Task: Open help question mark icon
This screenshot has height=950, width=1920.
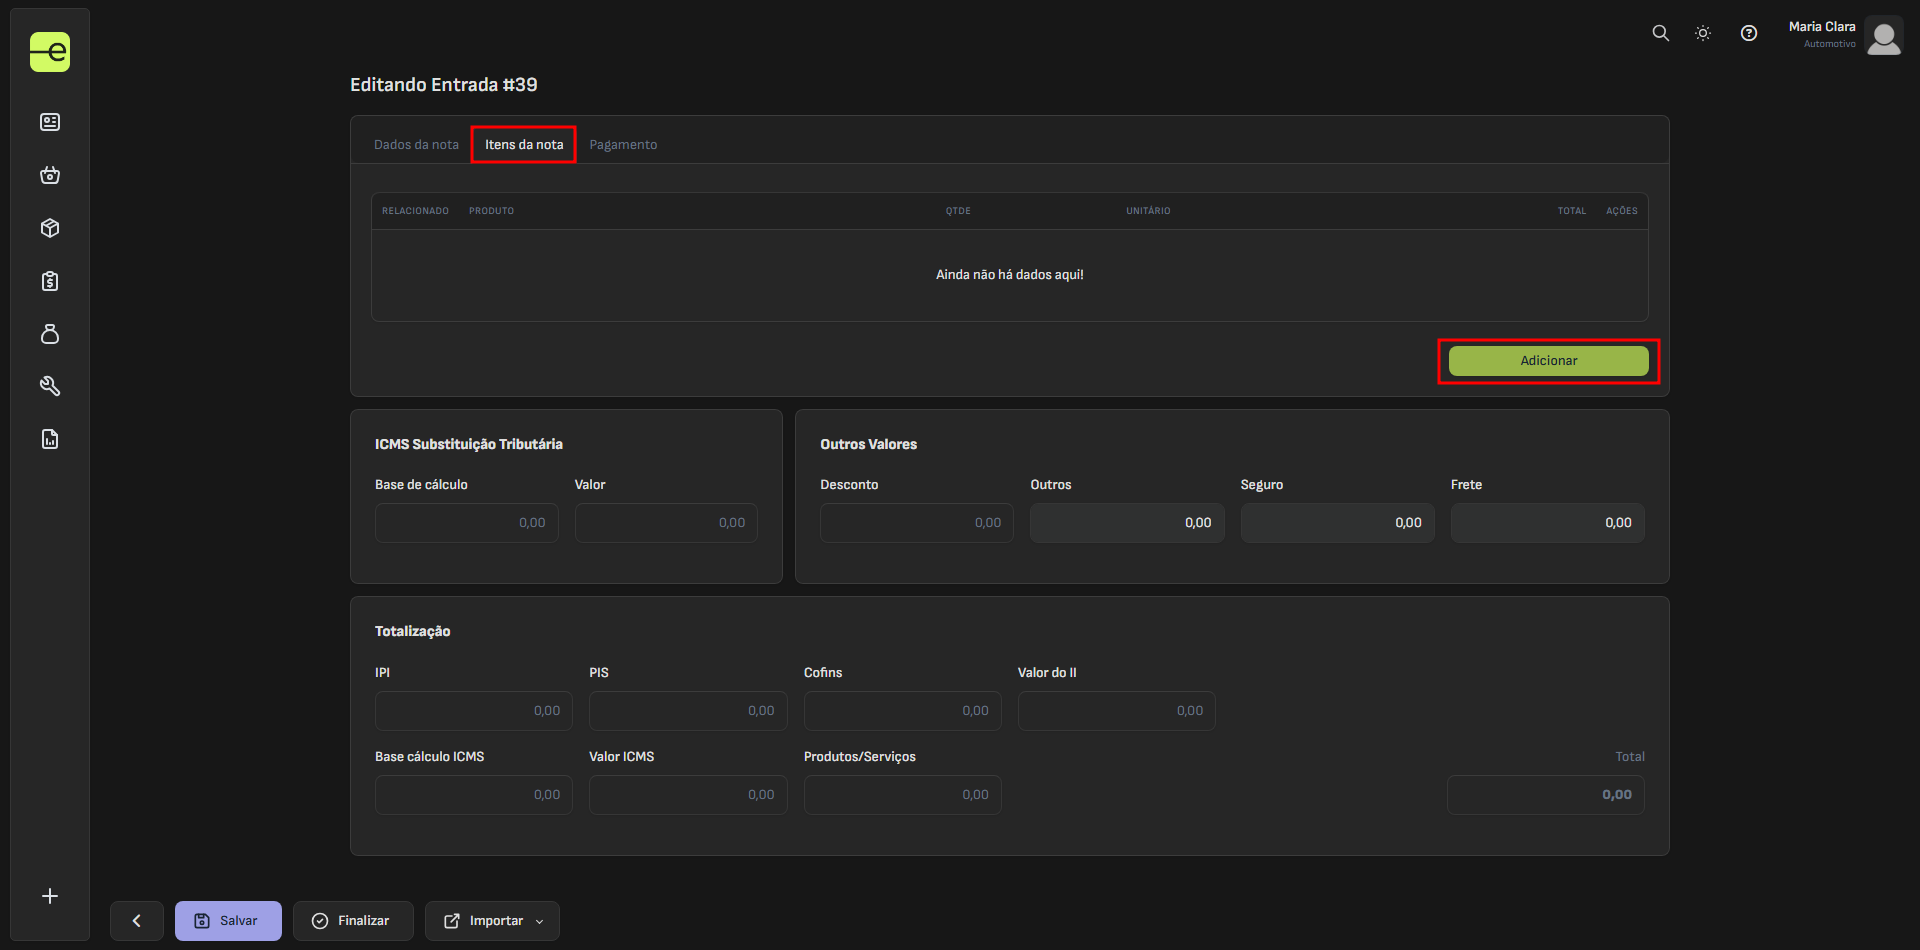Action: (1748, 33)
